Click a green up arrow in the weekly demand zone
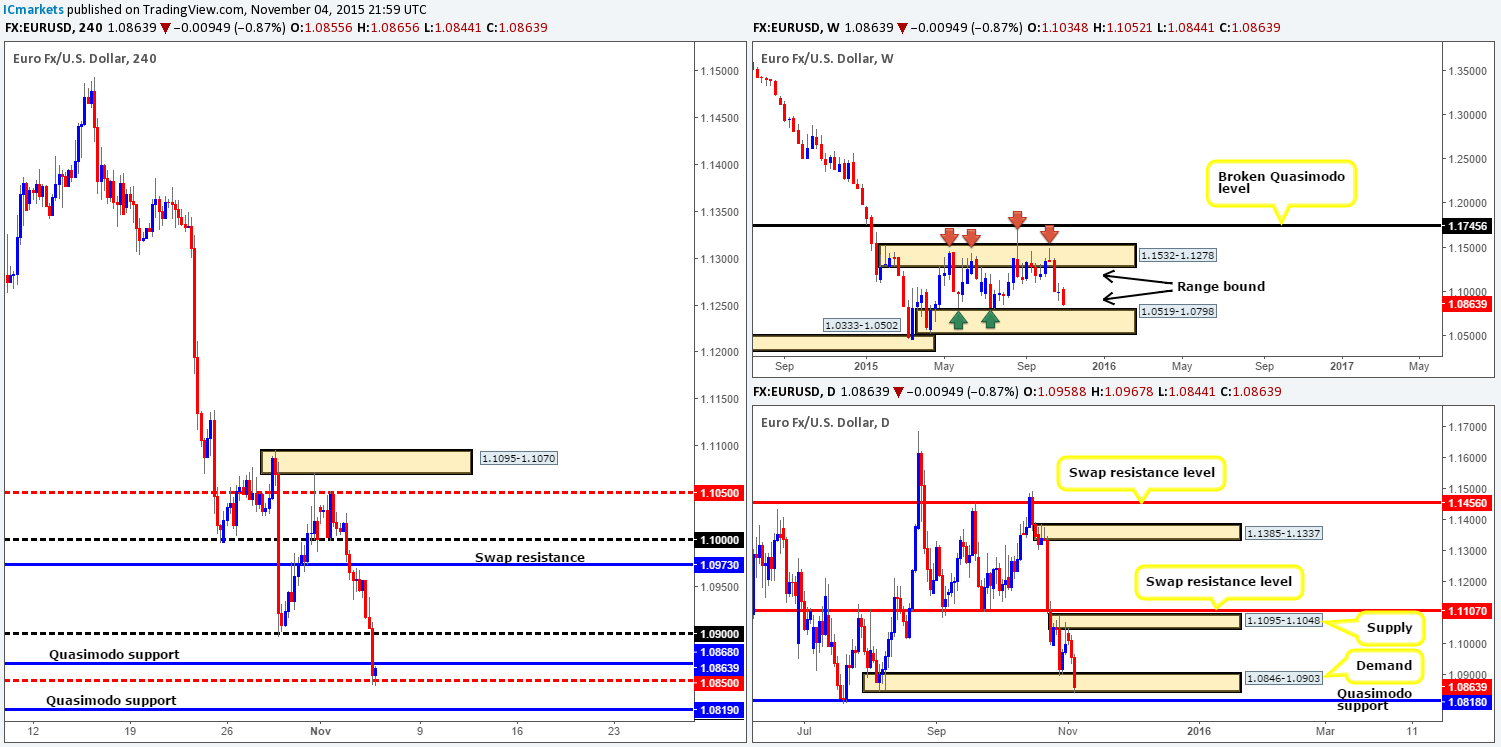Viewport: 1501px width, 747px height. 959,319
